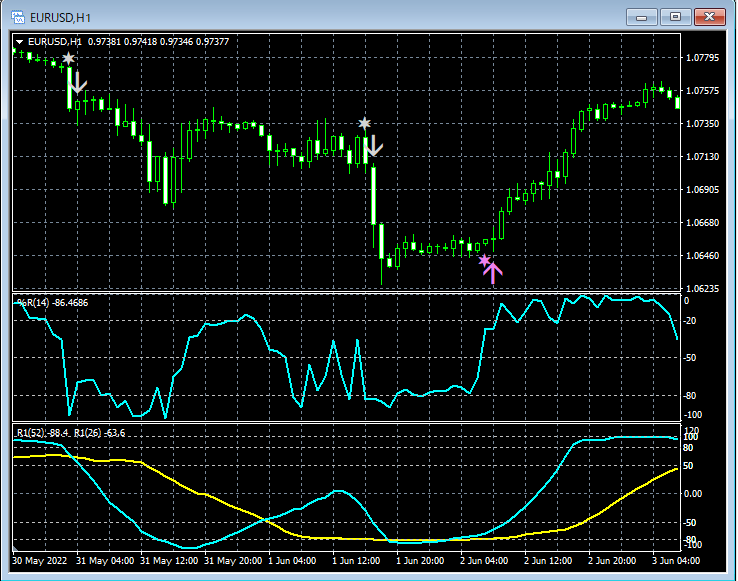This screenshot has width=738, height=581.
Task: Click the %R(14) indicator label
Action: [51, 301]
